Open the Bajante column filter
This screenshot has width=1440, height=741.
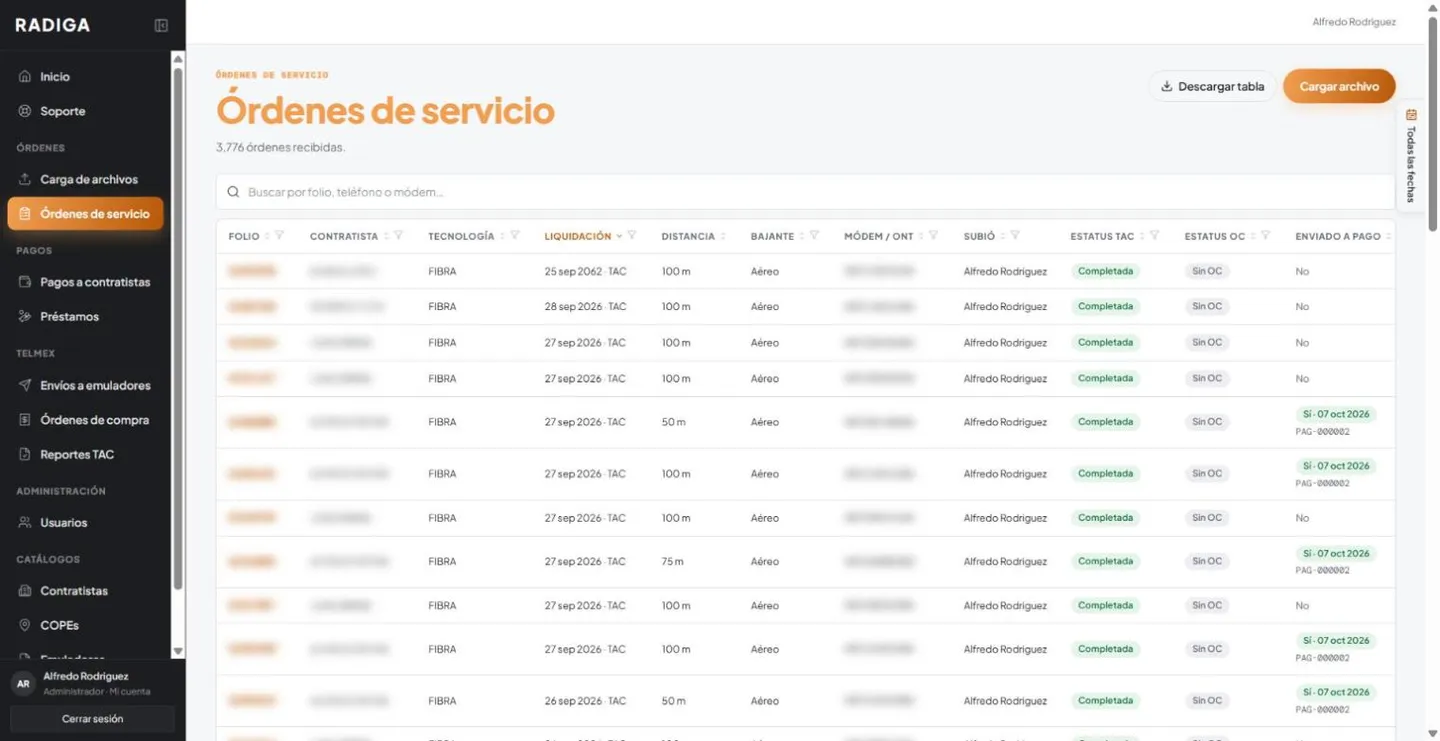815,236
